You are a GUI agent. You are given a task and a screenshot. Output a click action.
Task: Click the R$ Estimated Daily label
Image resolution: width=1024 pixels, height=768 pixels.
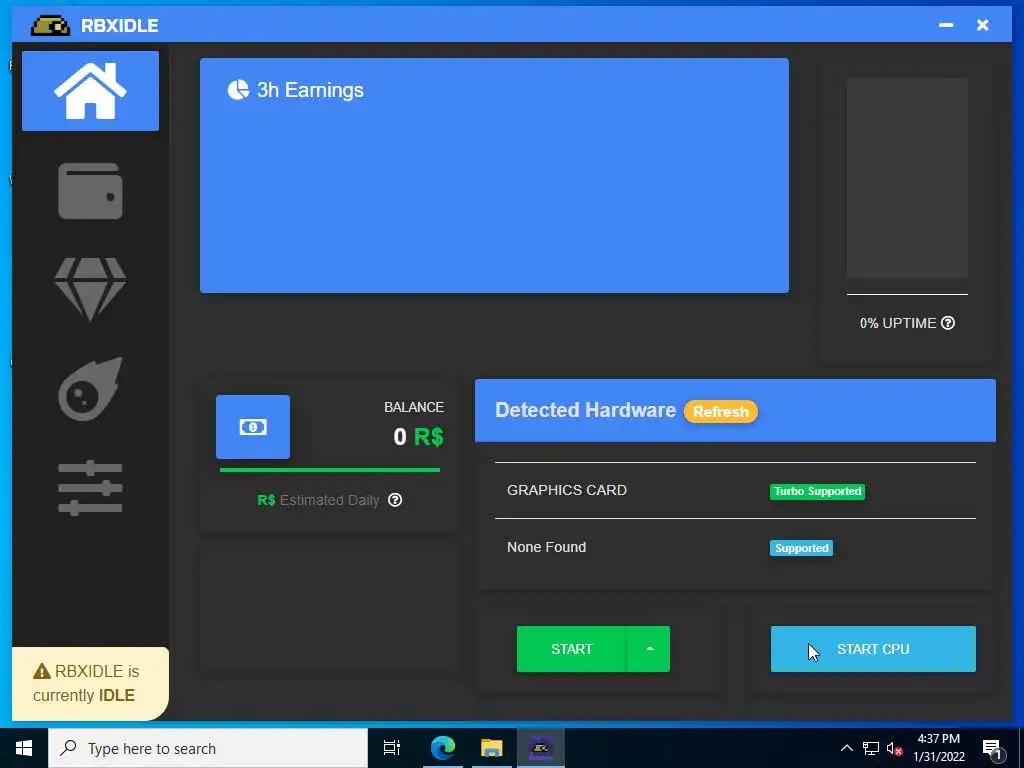click(x=318, y=500)
